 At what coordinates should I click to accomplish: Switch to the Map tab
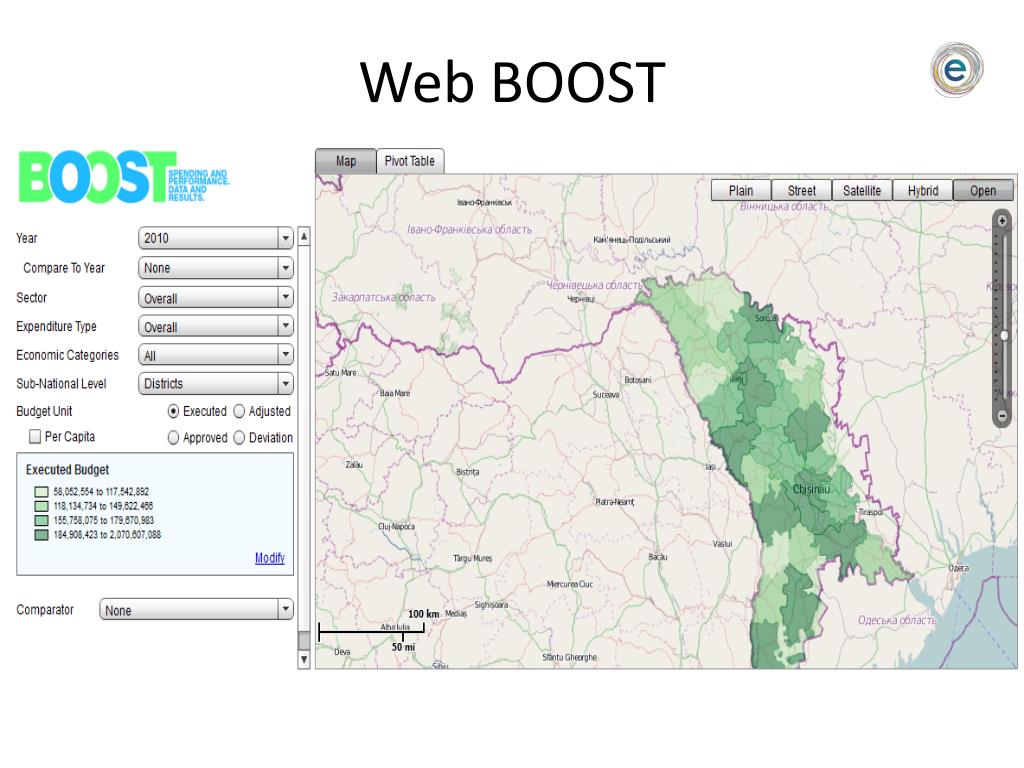(345, 161)
